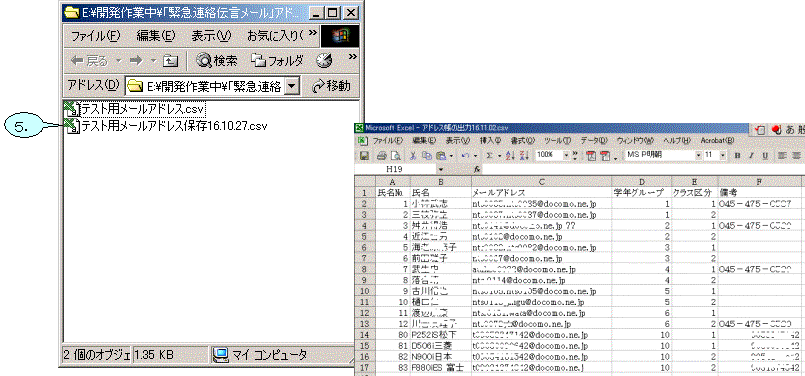
Task: Click the Print icon in Excel toolbar
Action: pos(381,155)
